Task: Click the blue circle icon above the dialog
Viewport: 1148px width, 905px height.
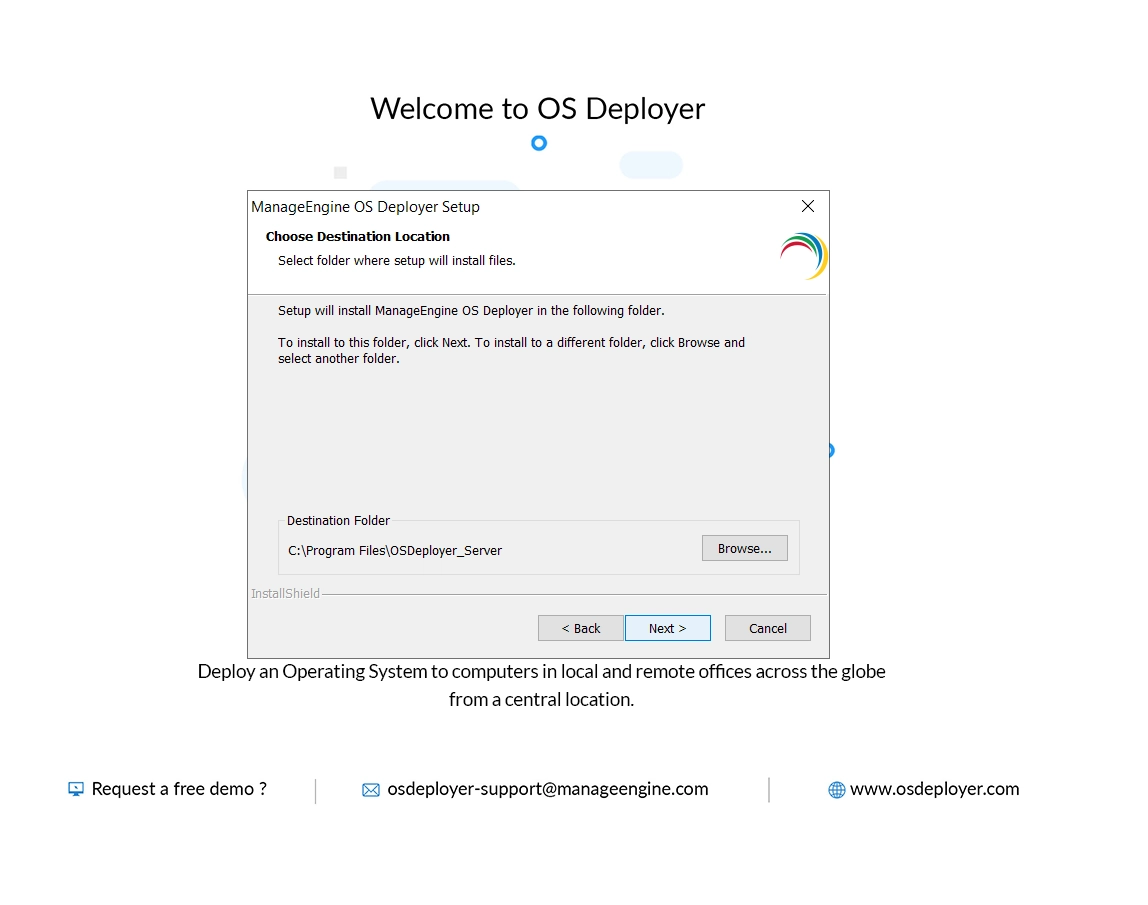Action: click(539, 143)
